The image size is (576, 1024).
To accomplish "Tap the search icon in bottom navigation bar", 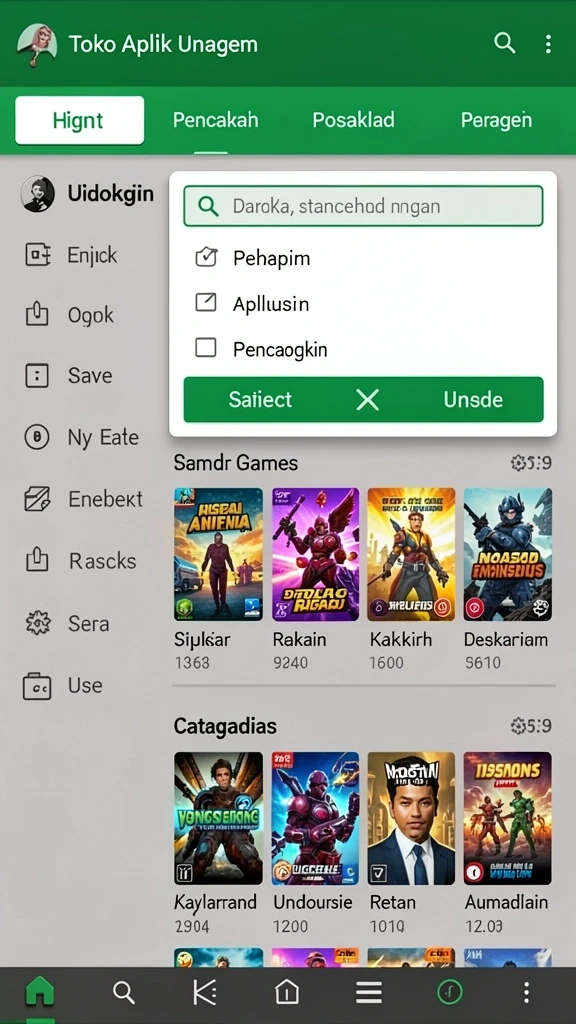I will (123, 993).
